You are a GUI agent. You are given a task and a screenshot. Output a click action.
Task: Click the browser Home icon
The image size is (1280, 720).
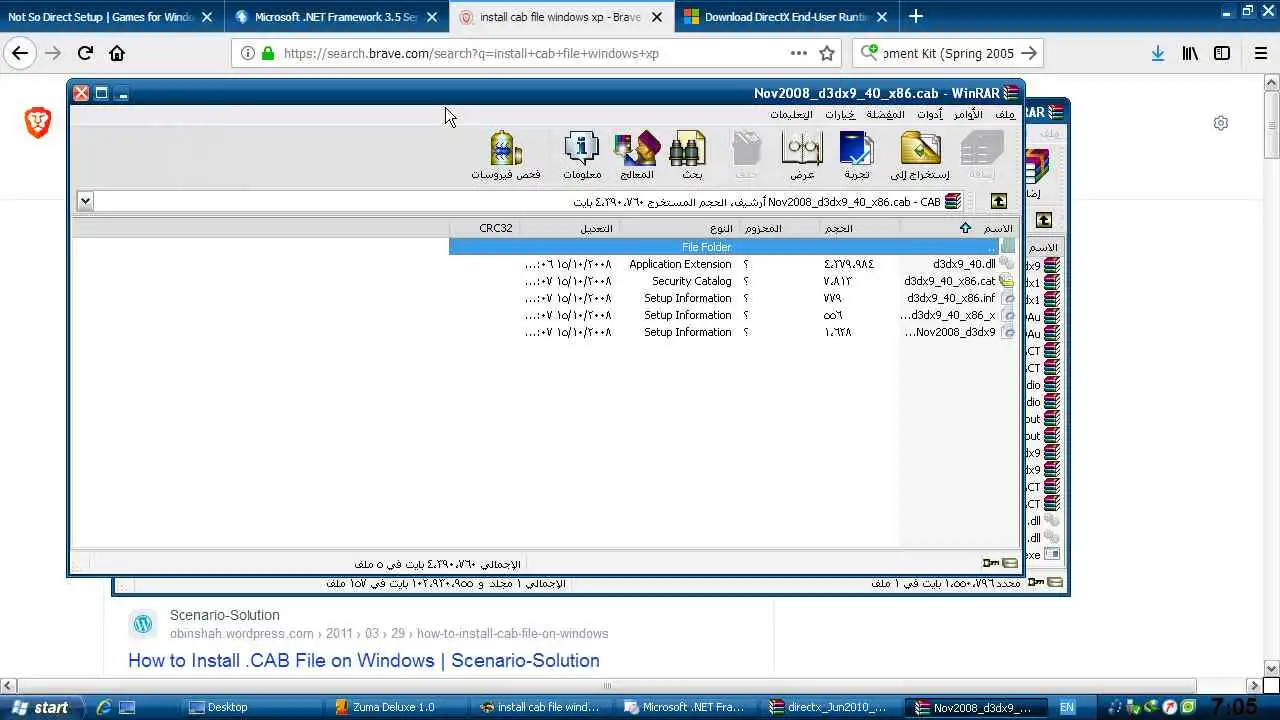click(x=117, y=54)
